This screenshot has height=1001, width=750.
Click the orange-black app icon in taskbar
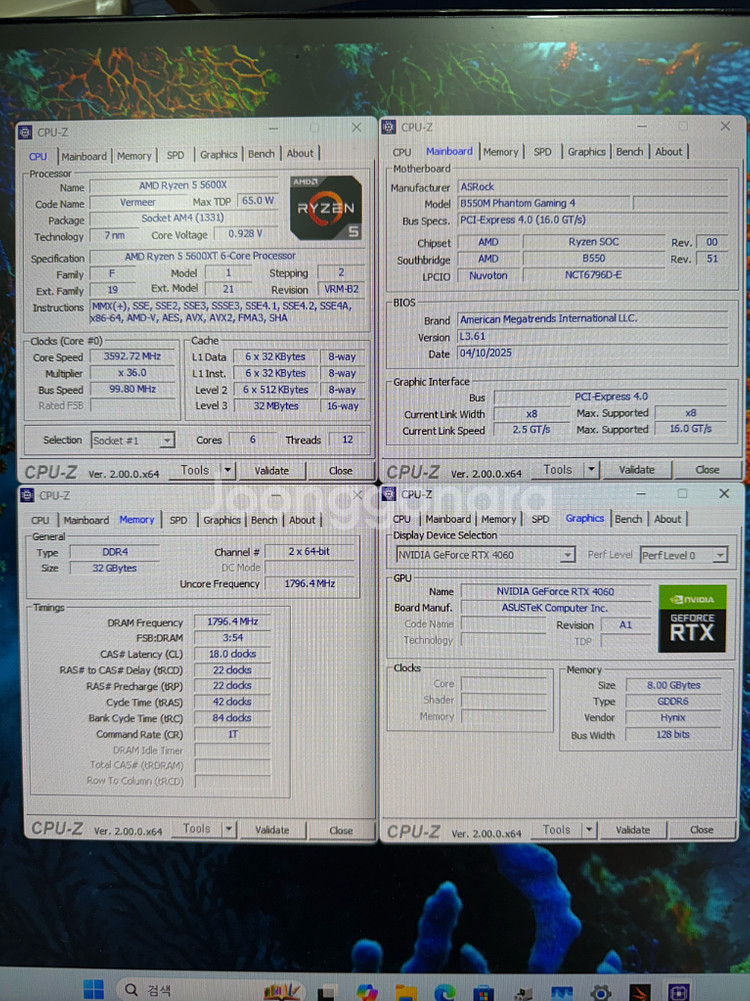(640, 992)
